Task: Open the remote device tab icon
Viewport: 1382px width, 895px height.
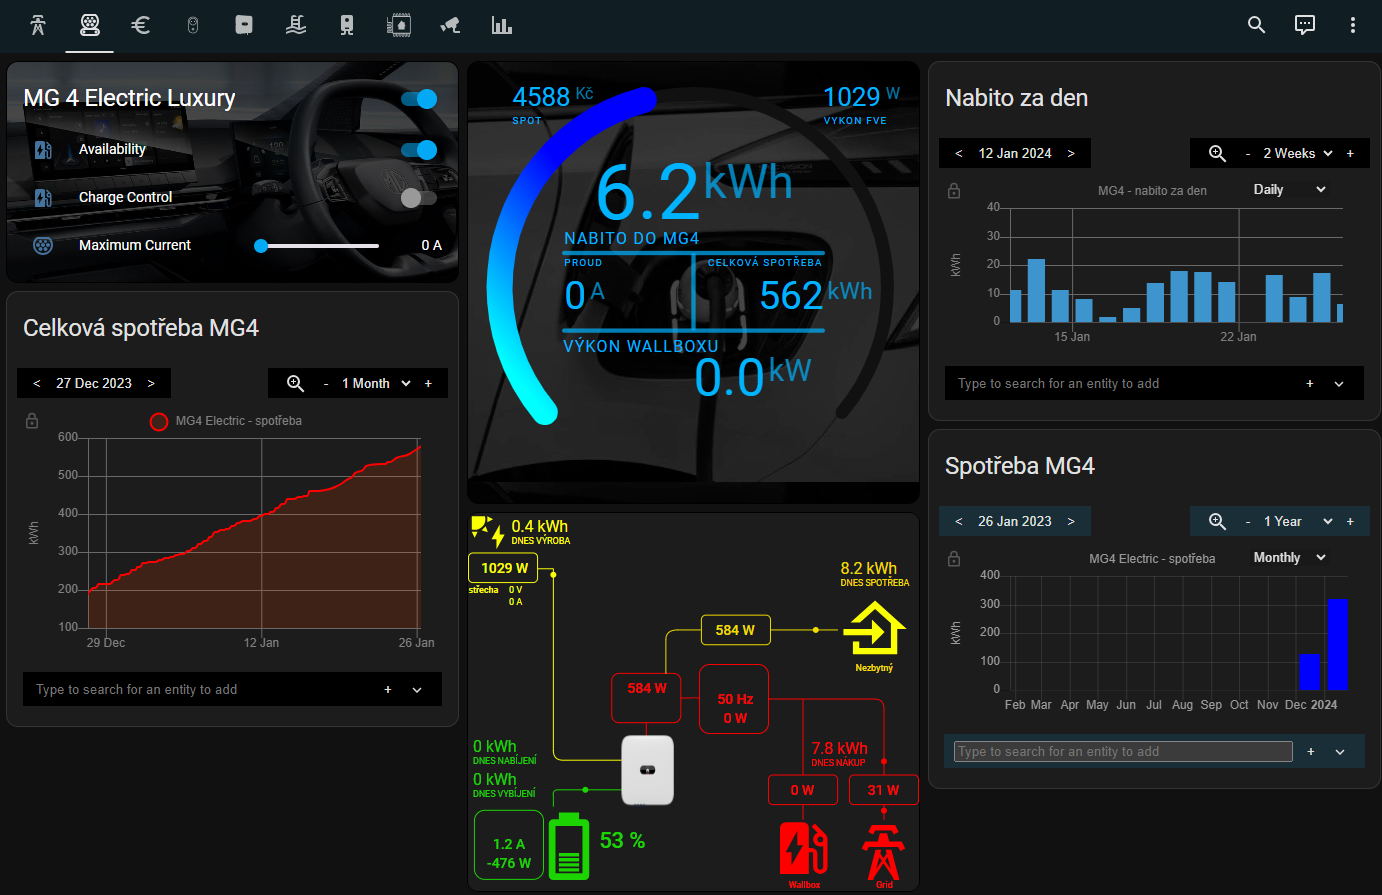Action: [x=193, y=25]
